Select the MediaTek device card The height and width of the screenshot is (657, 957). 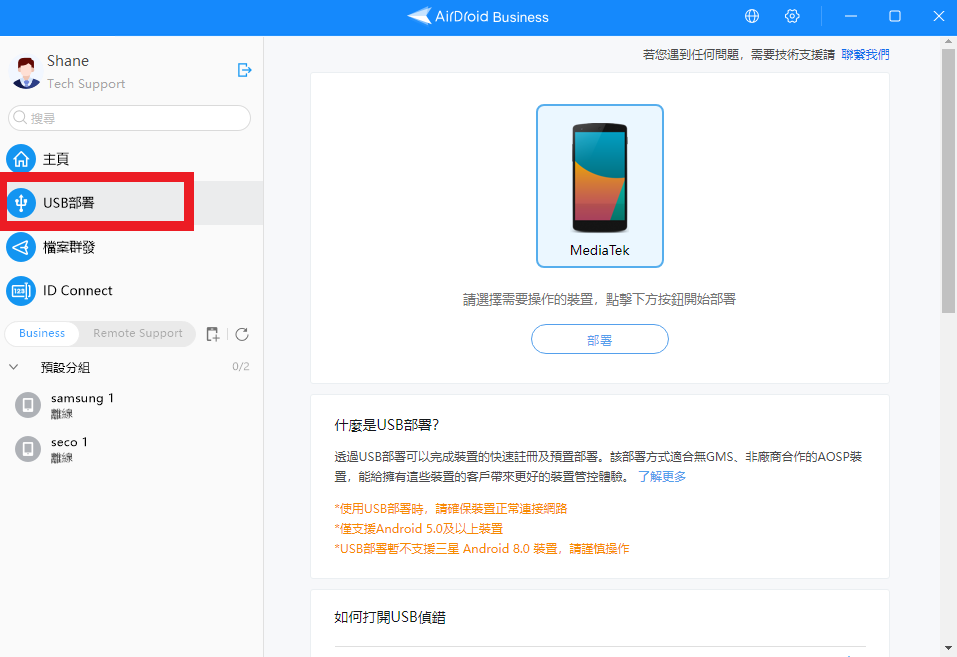click(x=600, y=186)
